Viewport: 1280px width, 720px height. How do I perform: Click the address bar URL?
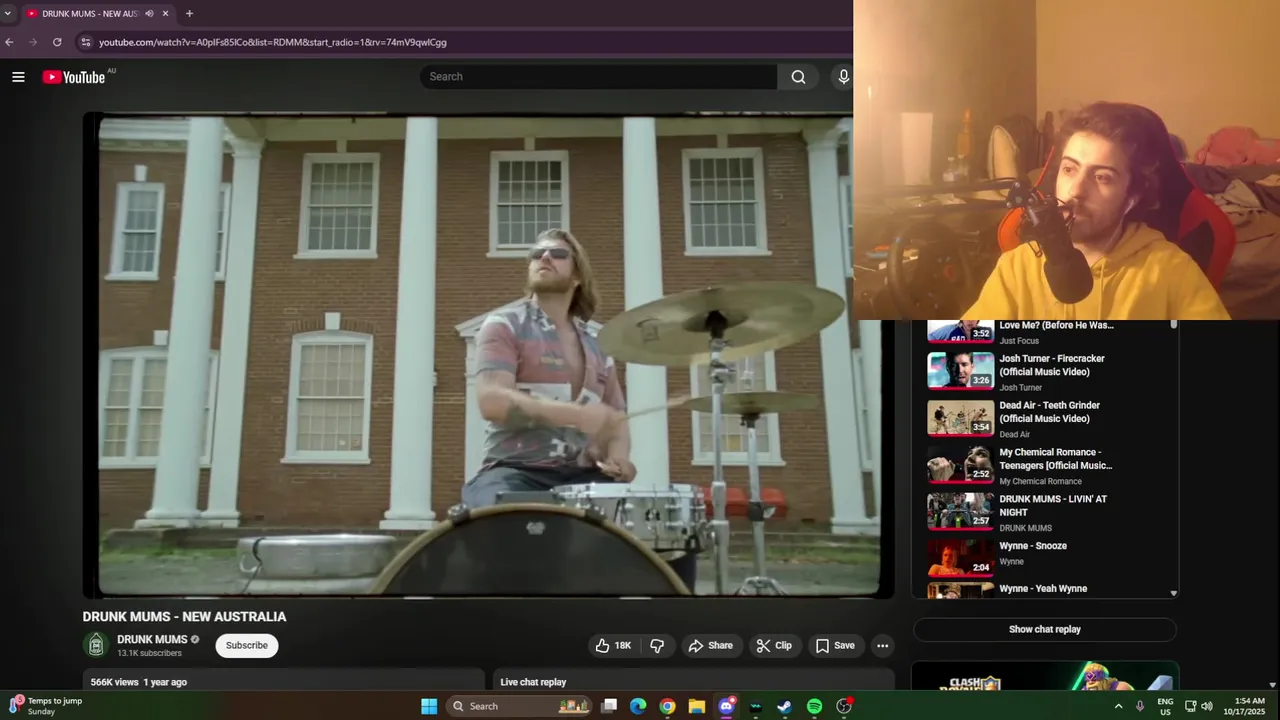tap(272, 42)
